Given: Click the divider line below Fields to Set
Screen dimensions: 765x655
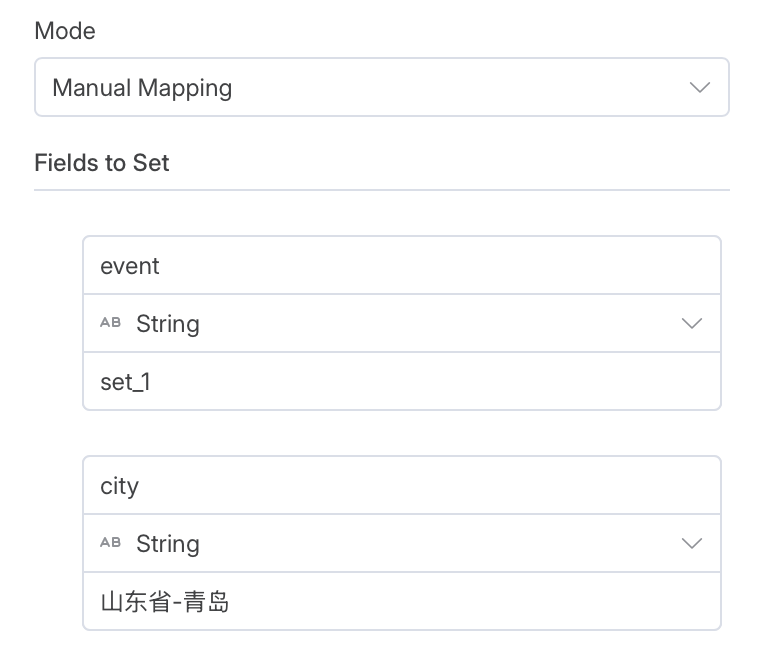Looking at the screenshot, I should pyautogui.click(x=382, y=190).
